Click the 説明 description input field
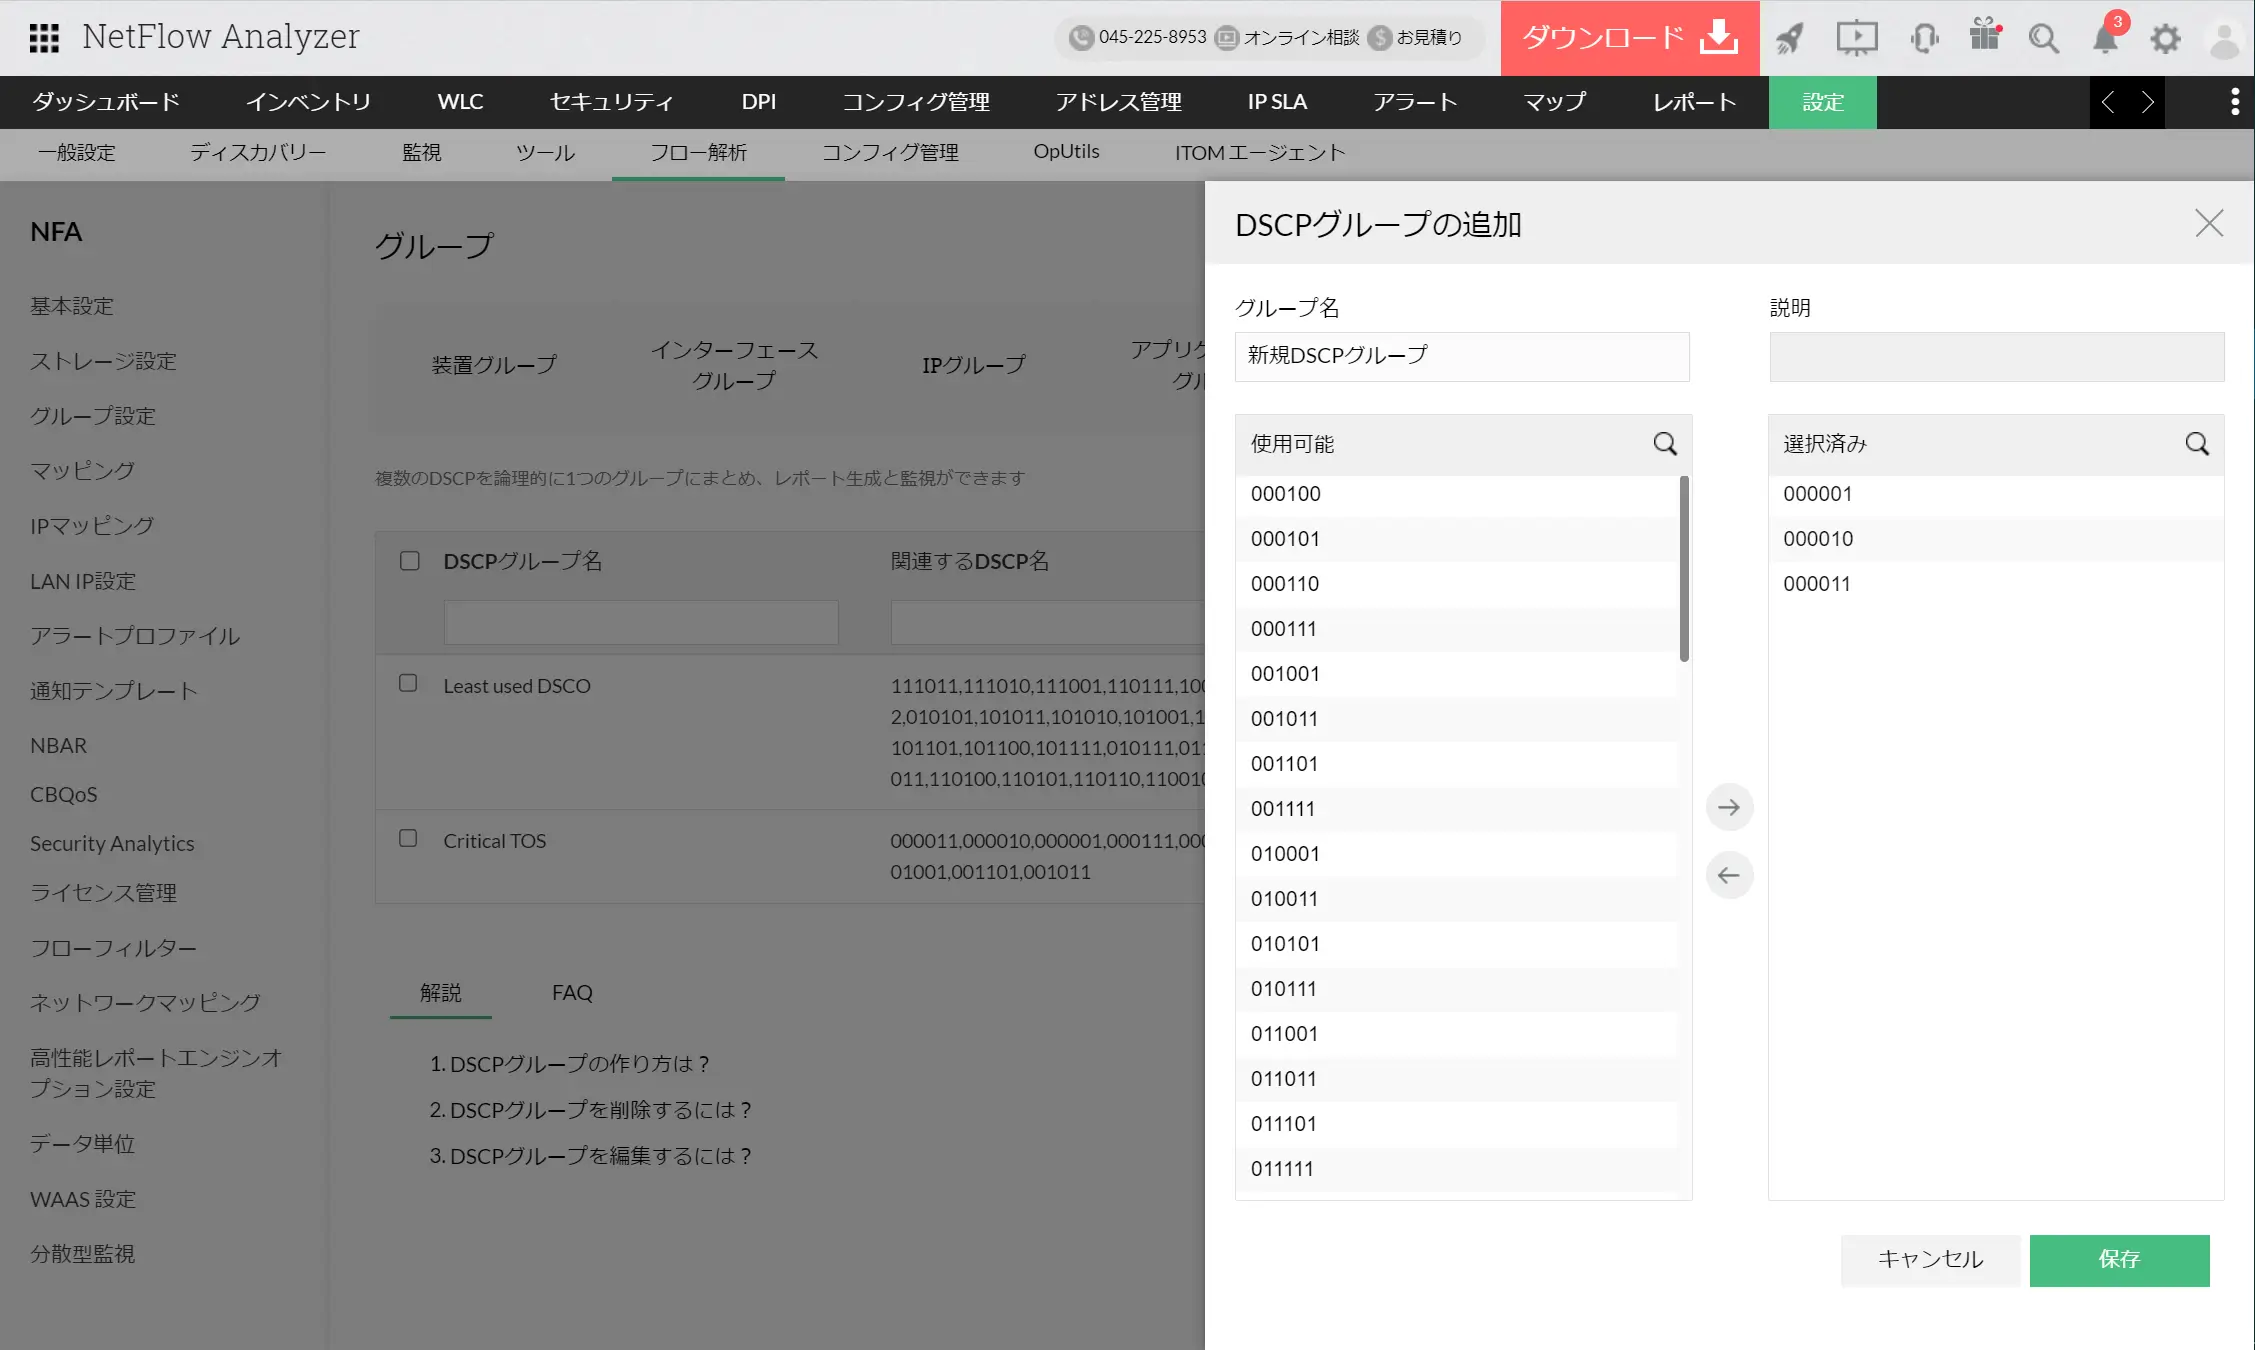Viewport: 2255px width, 1350px height. [1996, 357]
